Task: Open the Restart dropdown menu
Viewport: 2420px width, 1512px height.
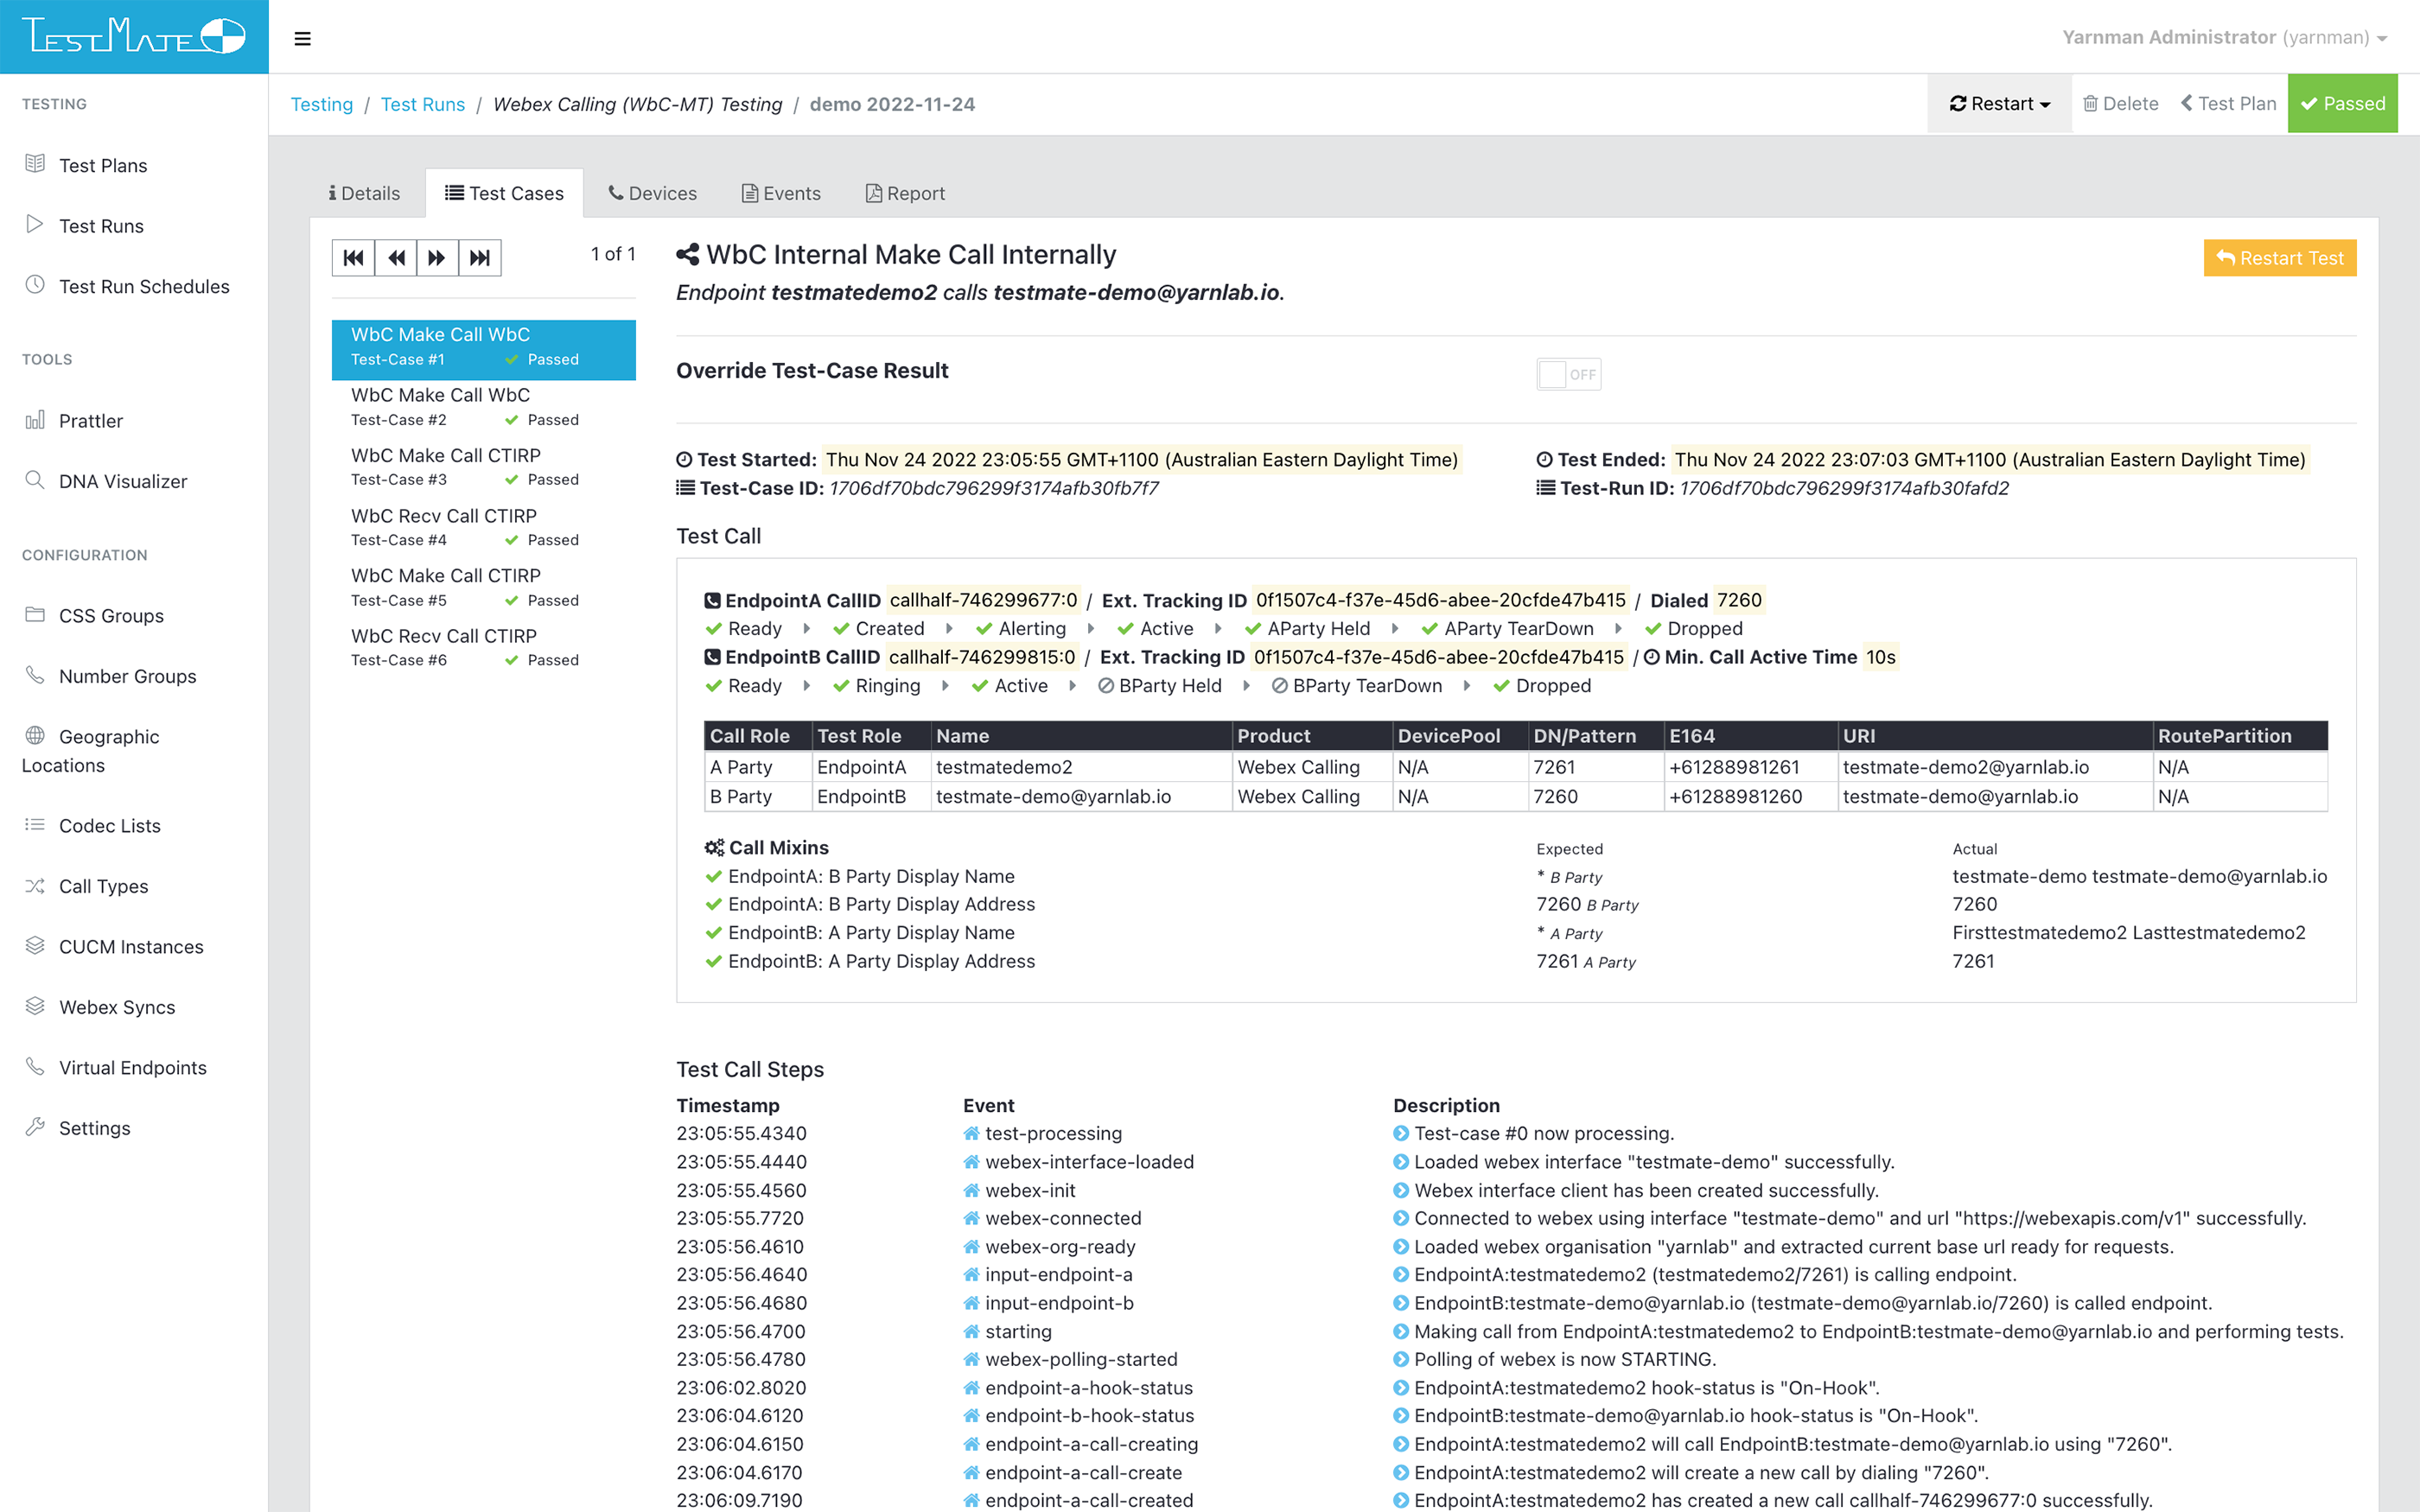Action: click(1998, 103)
